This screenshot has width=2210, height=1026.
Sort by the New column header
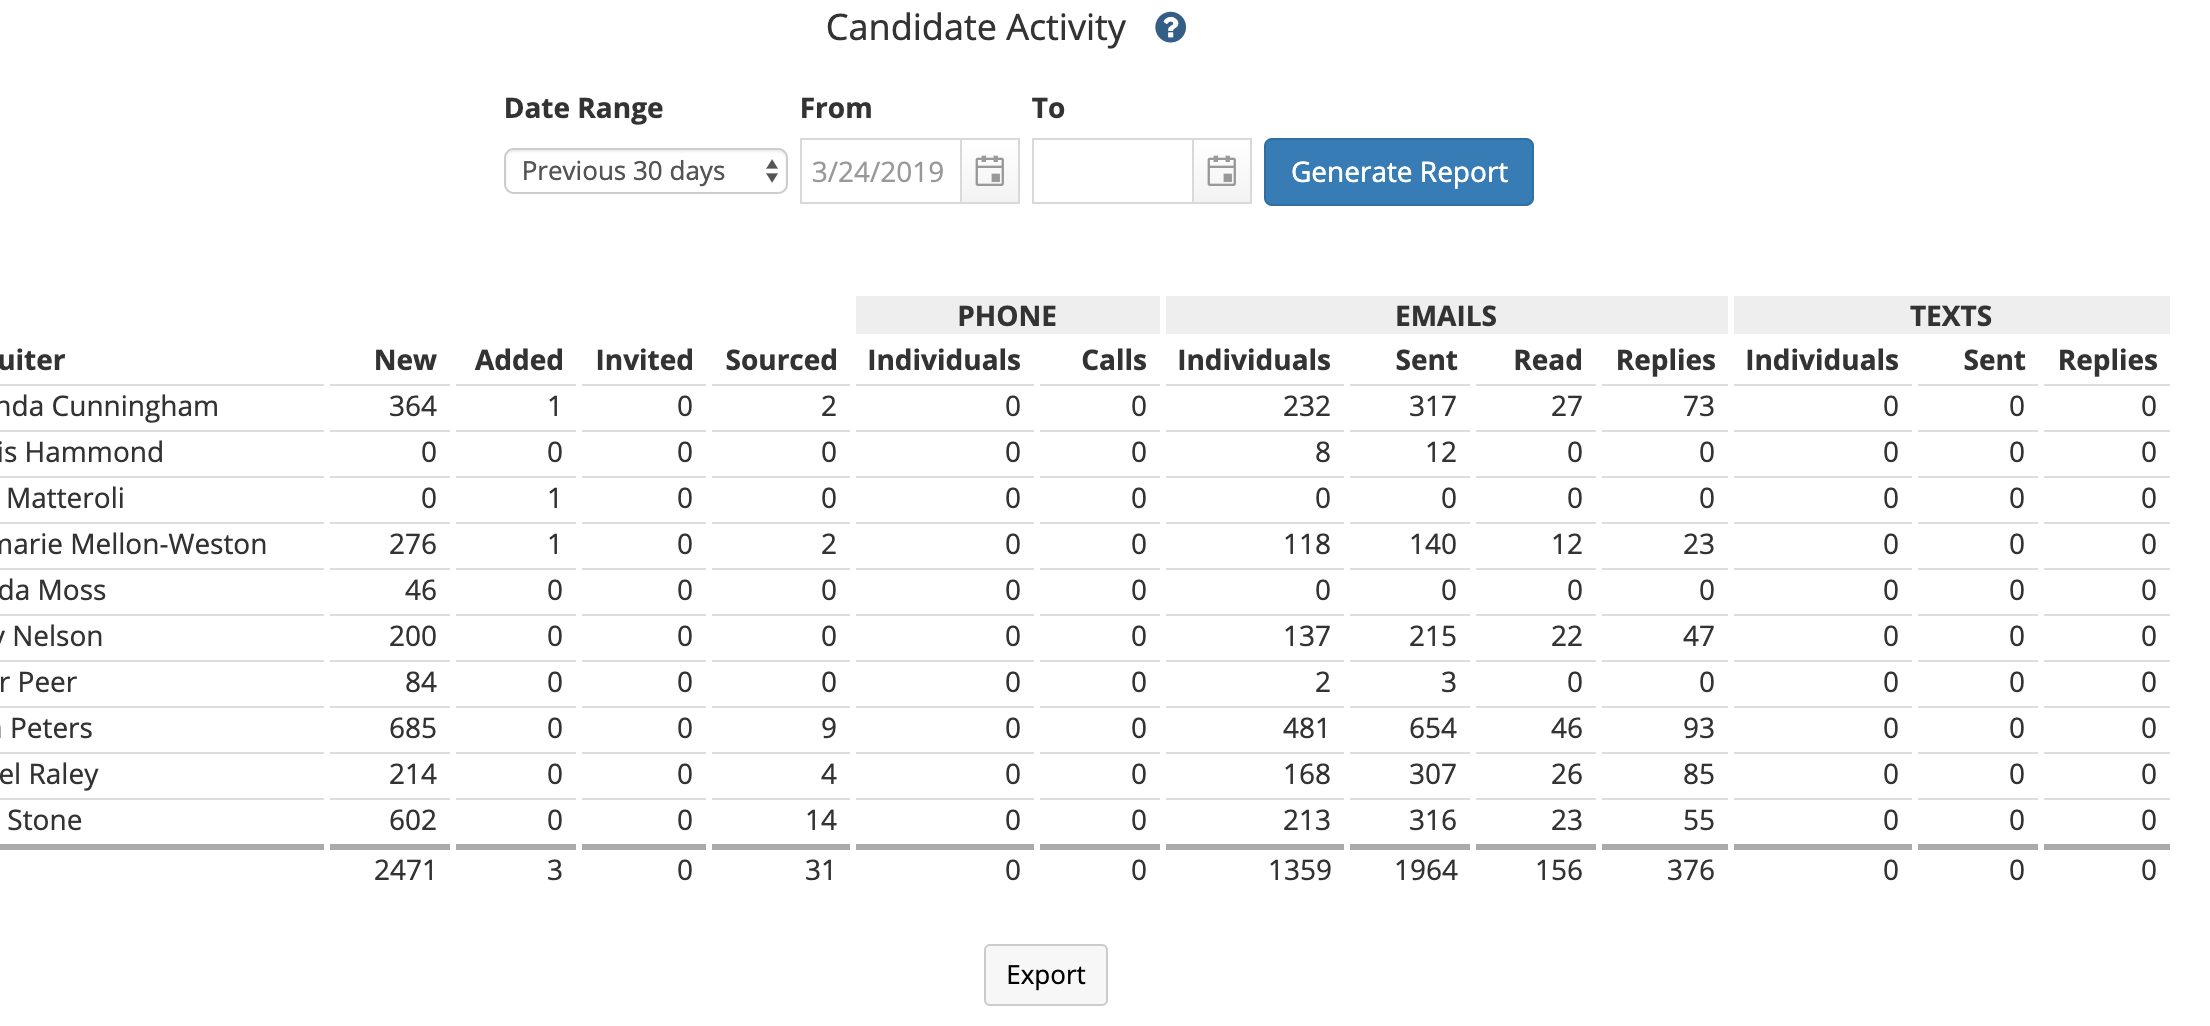pyautogui.click(x=405, y=360)
